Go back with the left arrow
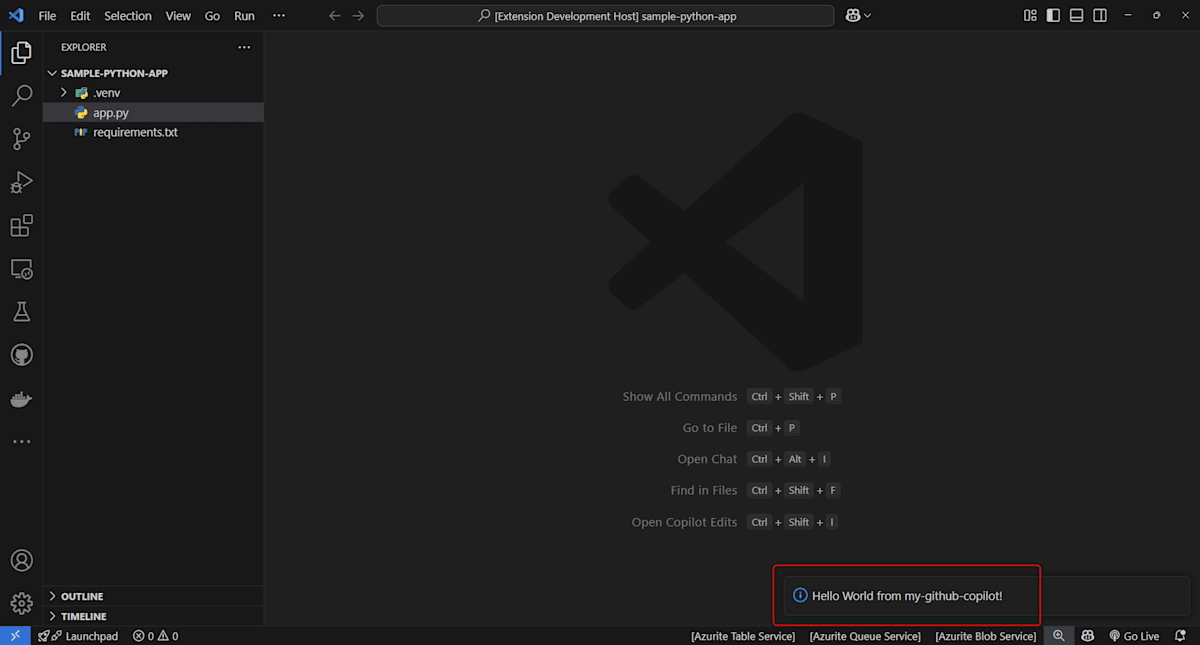 point(335,16)
